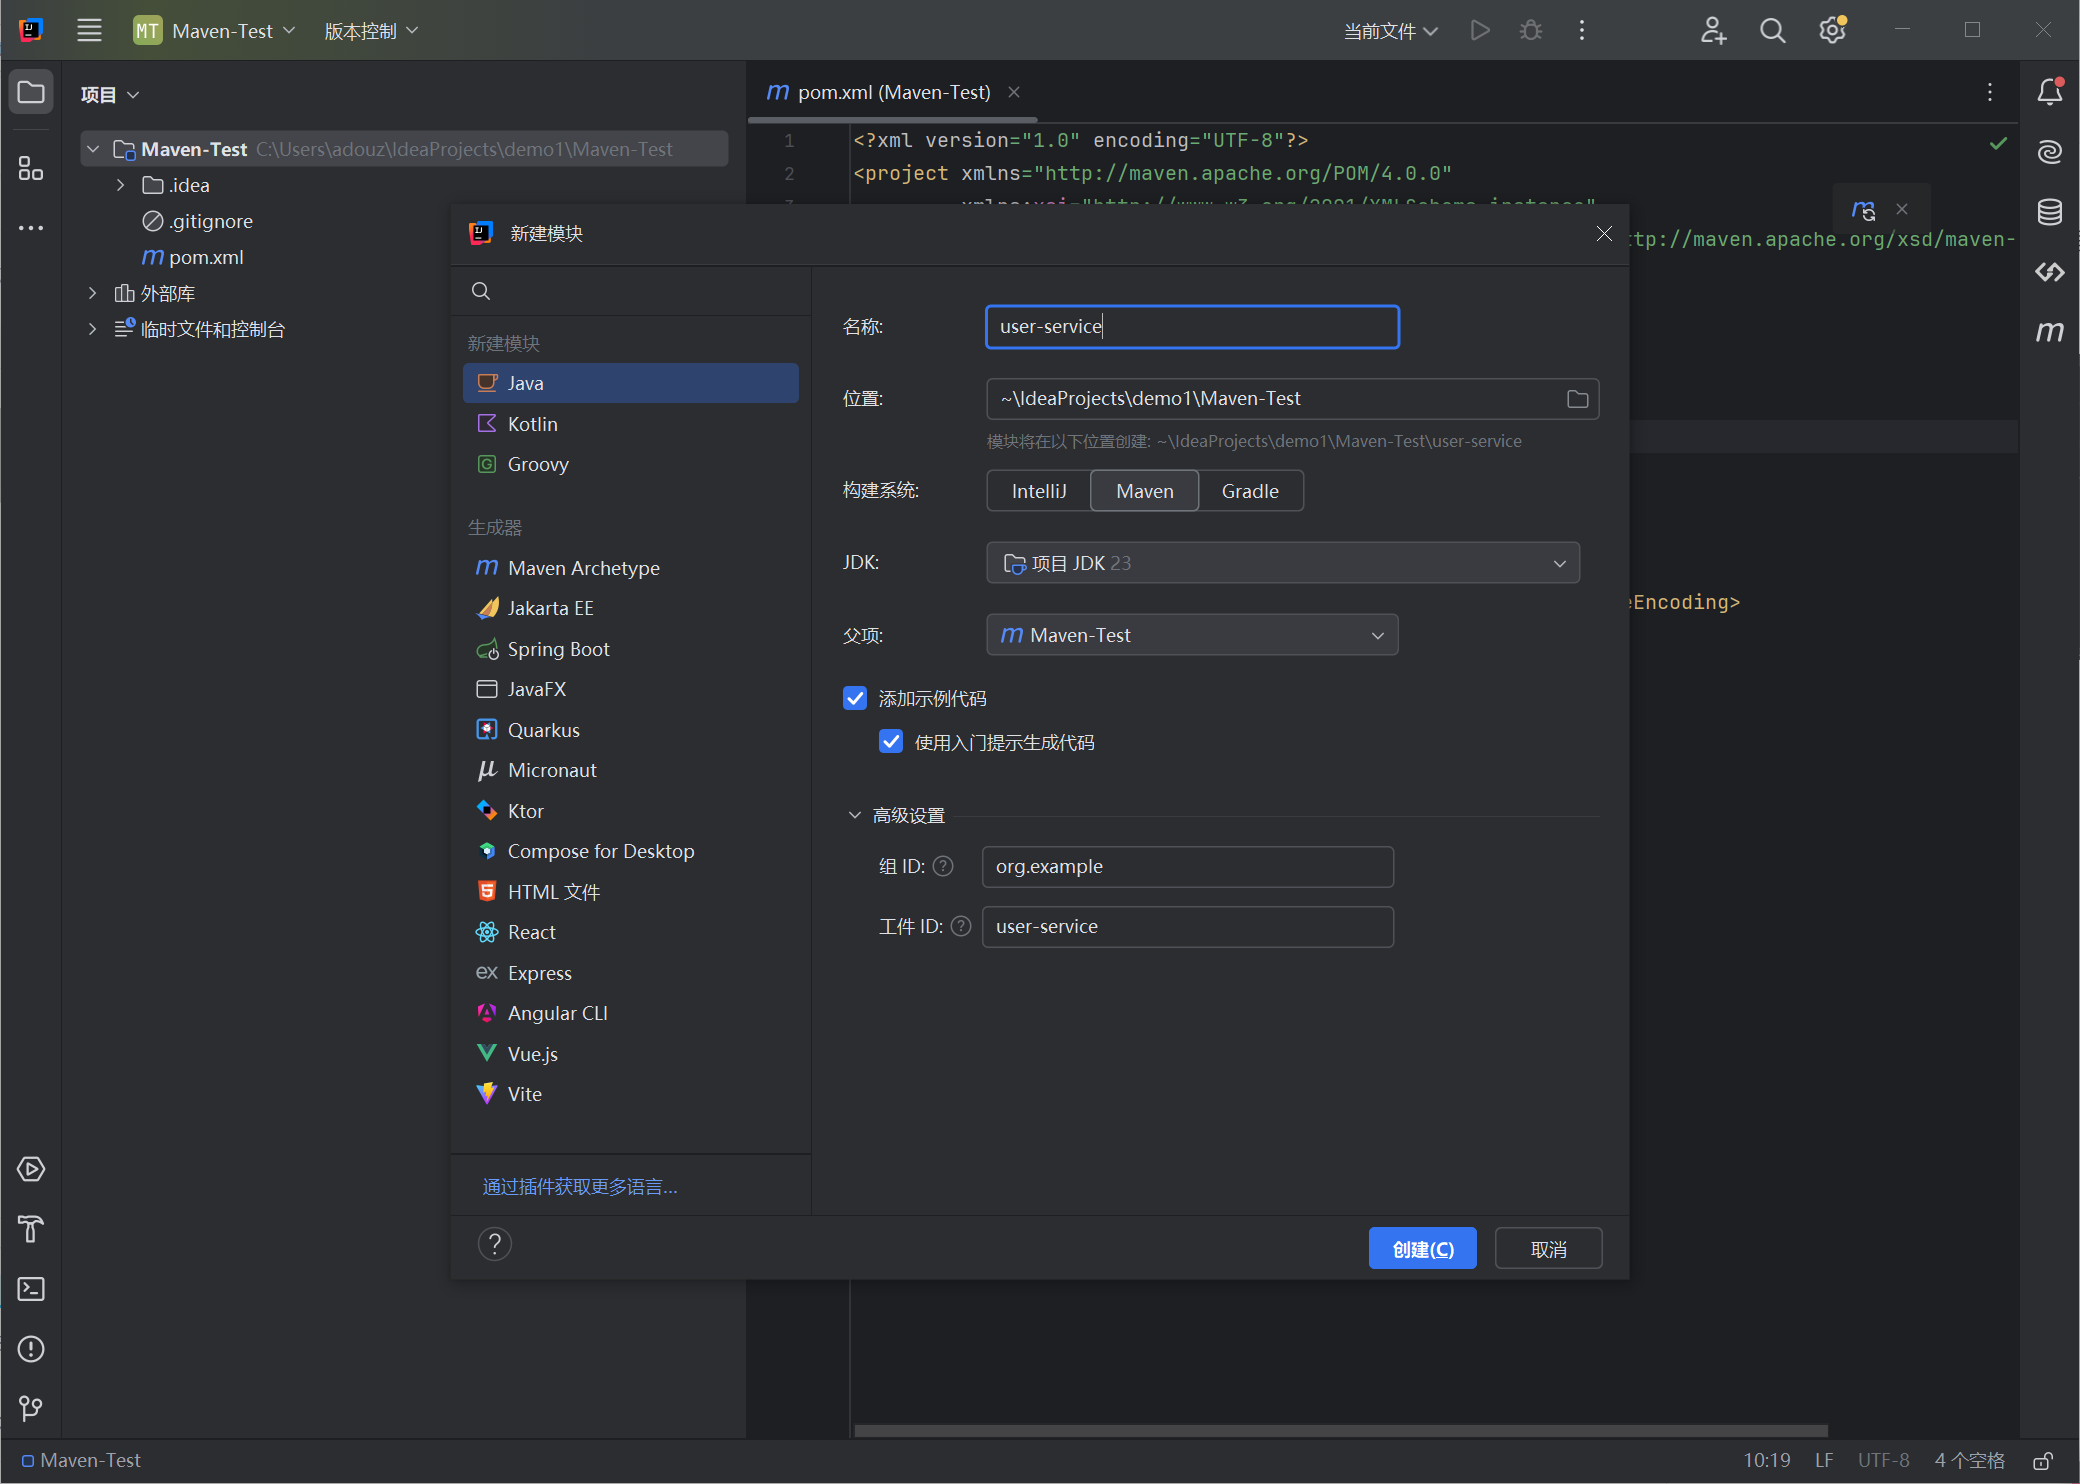
Task: Open the Maven tool window icon
Action: (x=2049, y=332)
